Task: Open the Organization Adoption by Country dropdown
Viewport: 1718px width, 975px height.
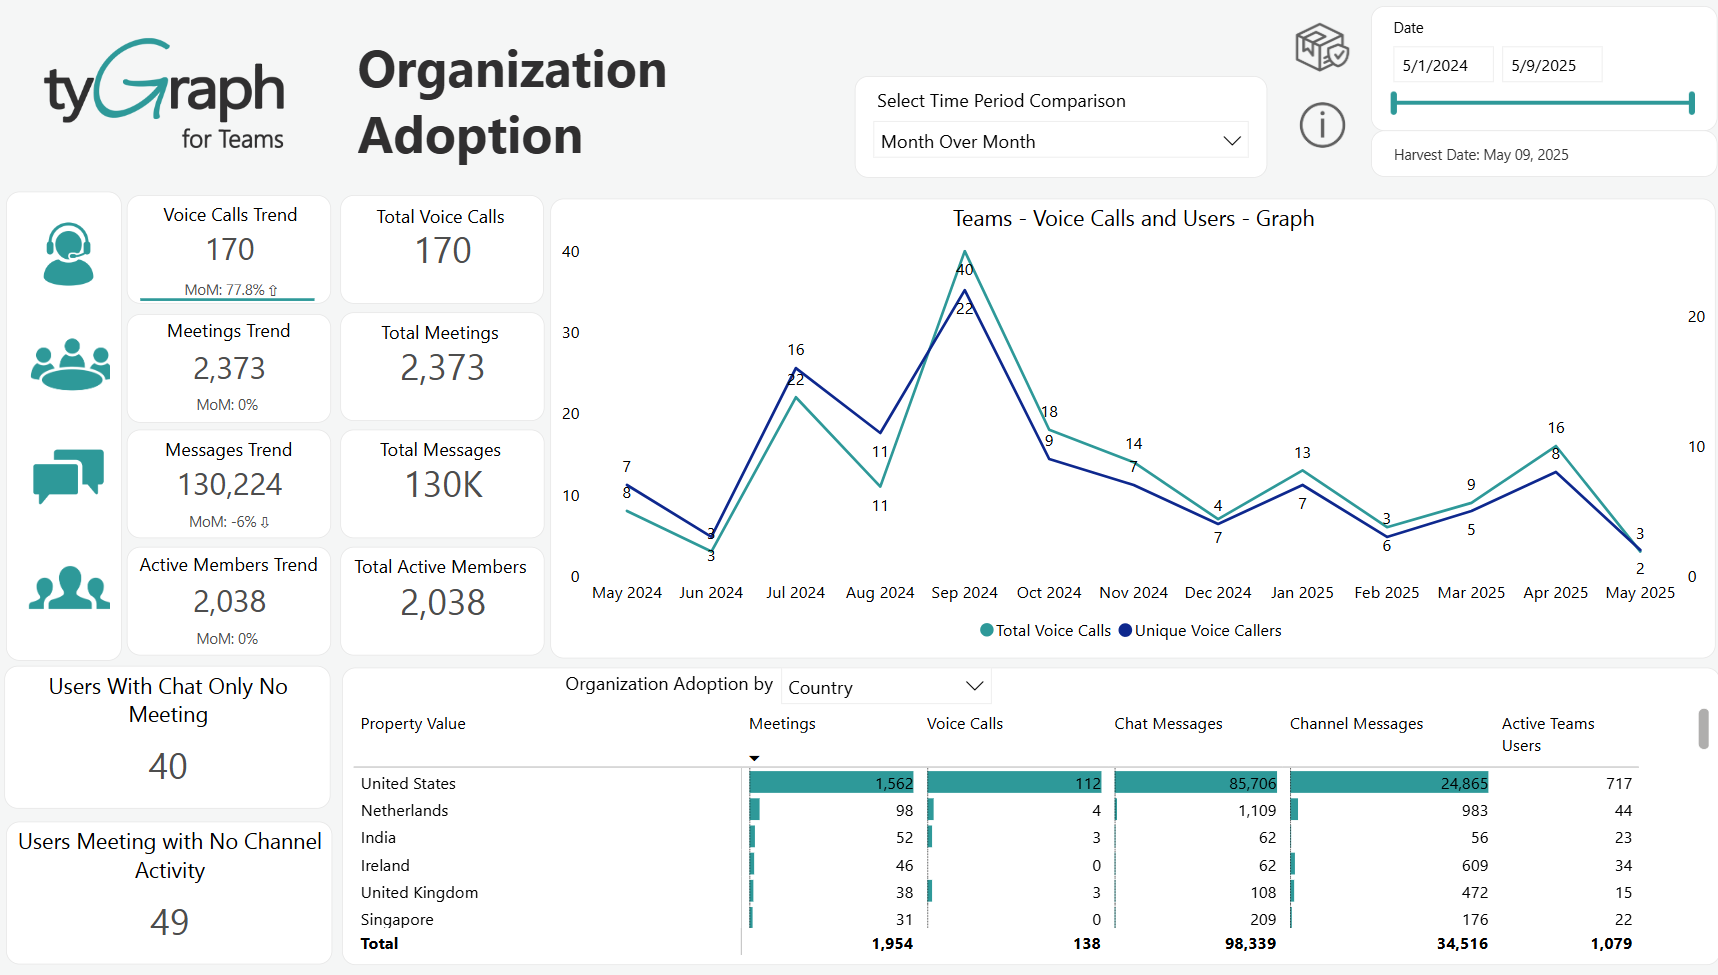Action: [885, 686]
